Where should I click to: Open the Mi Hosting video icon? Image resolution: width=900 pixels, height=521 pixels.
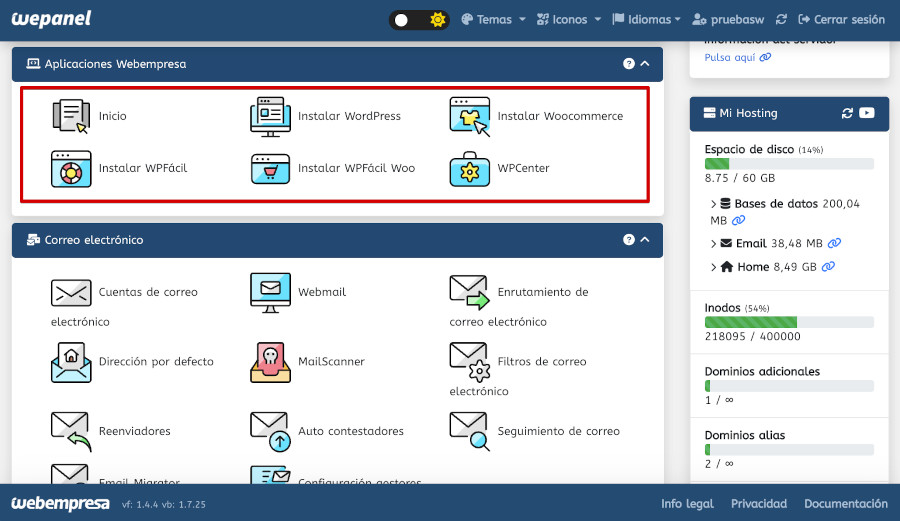coord(867,113)
